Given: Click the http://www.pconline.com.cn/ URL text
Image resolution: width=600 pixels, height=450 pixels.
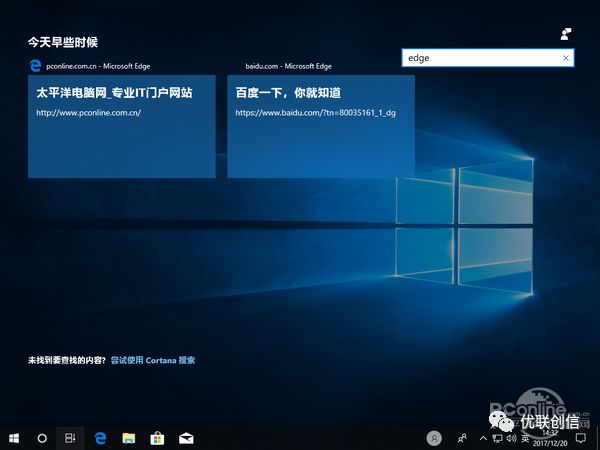Looking at the screenshot, I should [x=89, y=112].
